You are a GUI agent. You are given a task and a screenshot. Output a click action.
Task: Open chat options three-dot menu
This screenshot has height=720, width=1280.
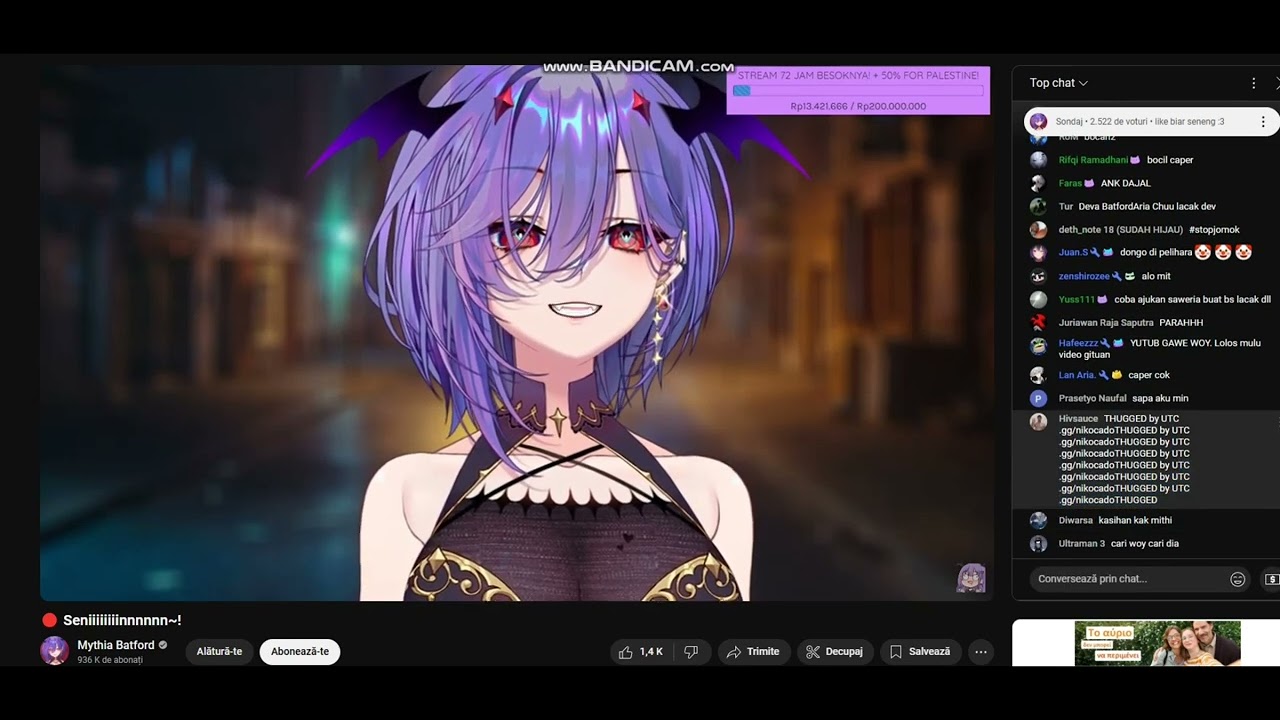coord(1253,84)
